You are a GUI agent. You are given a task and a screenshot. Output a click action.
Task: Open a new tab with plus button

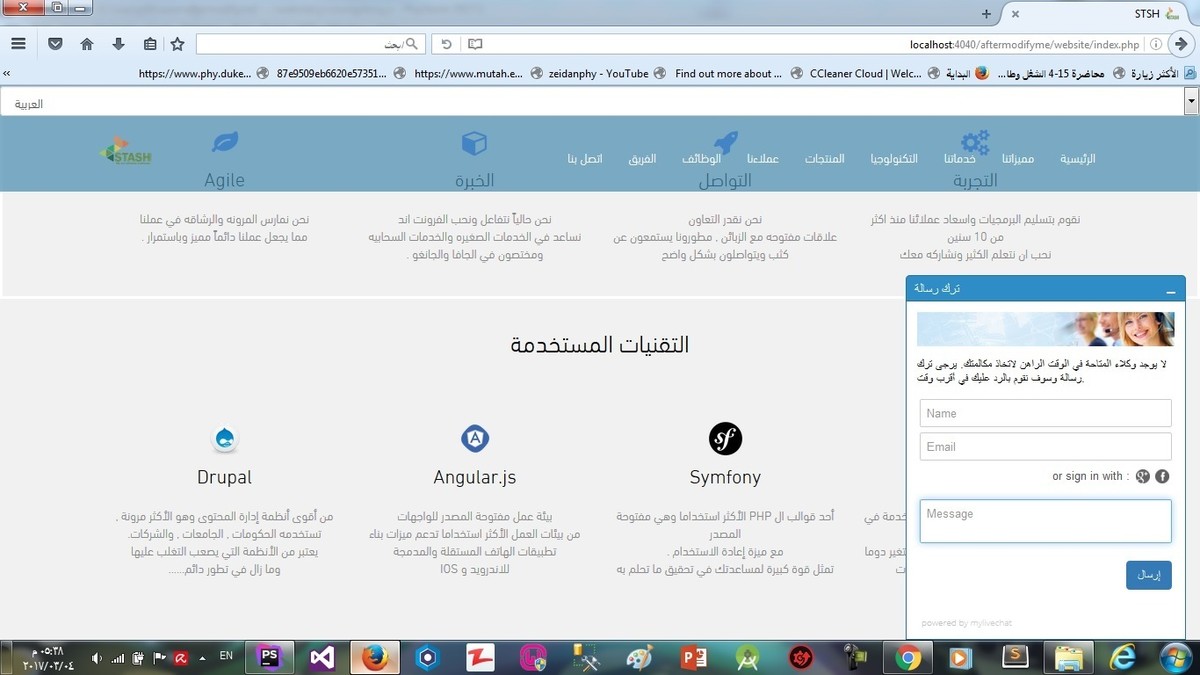tap(987, 14)
